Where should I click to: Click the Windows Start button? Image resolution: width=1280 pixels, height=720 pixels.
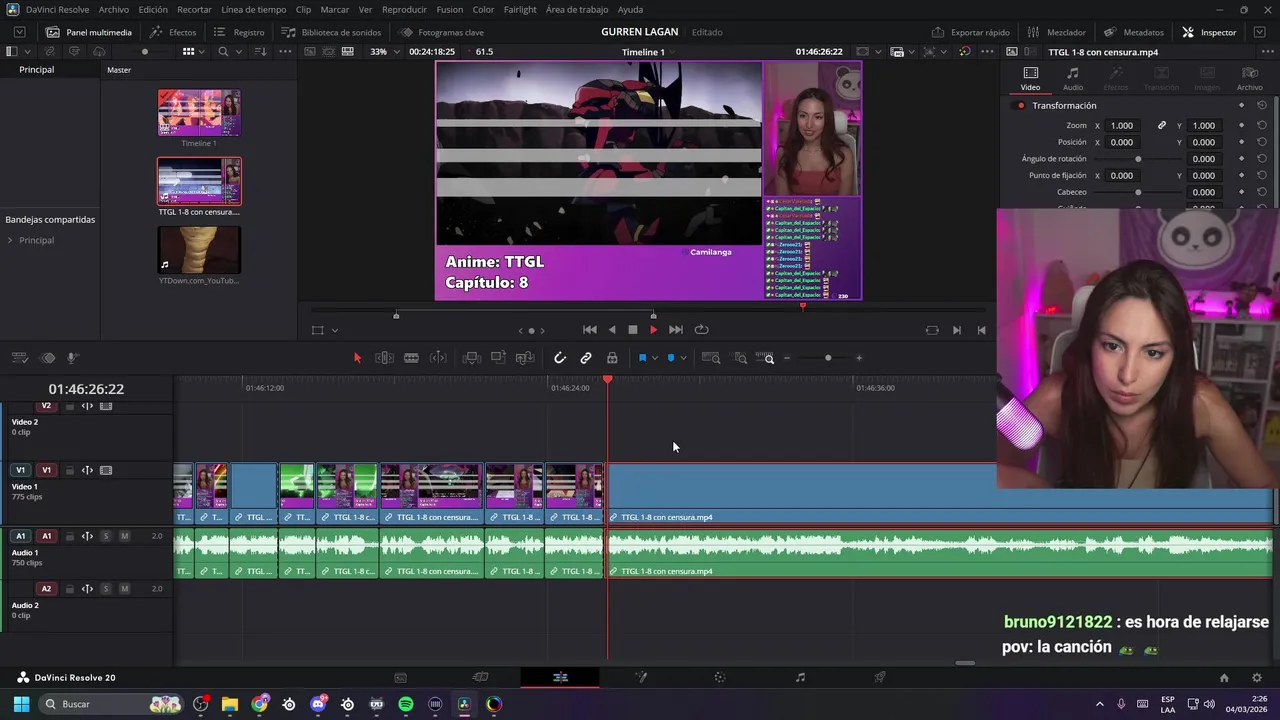(x=21, y=704)
